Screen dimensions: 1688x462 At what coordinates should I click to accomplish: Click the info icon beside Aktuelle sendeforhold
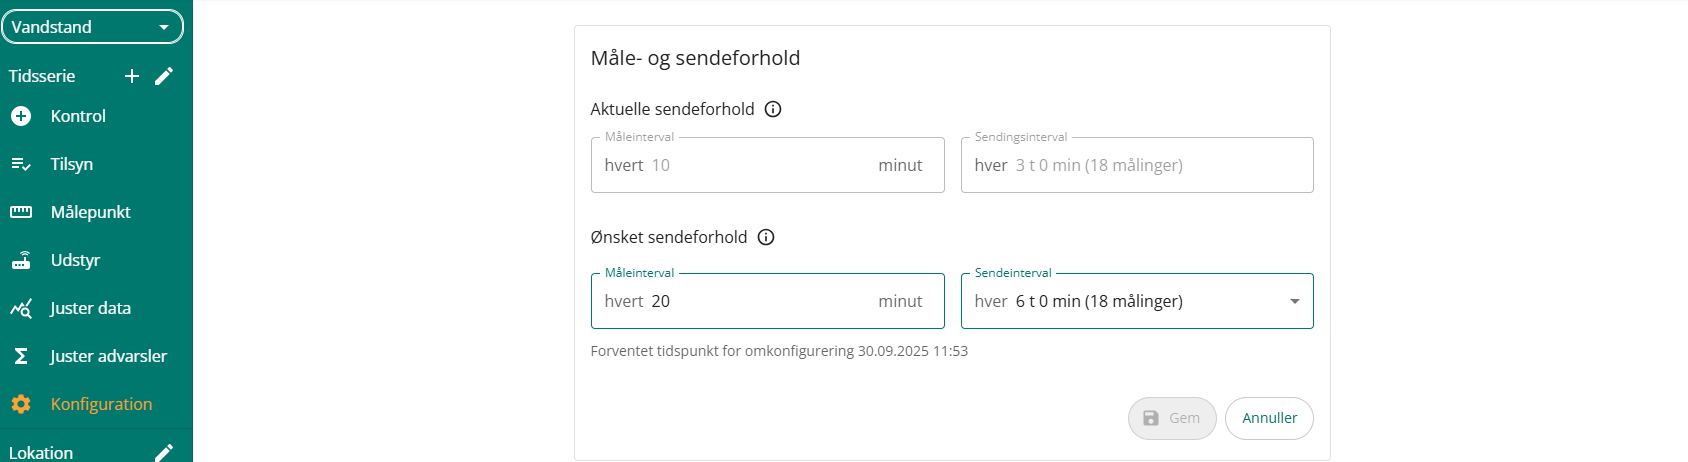pos(773,109)
